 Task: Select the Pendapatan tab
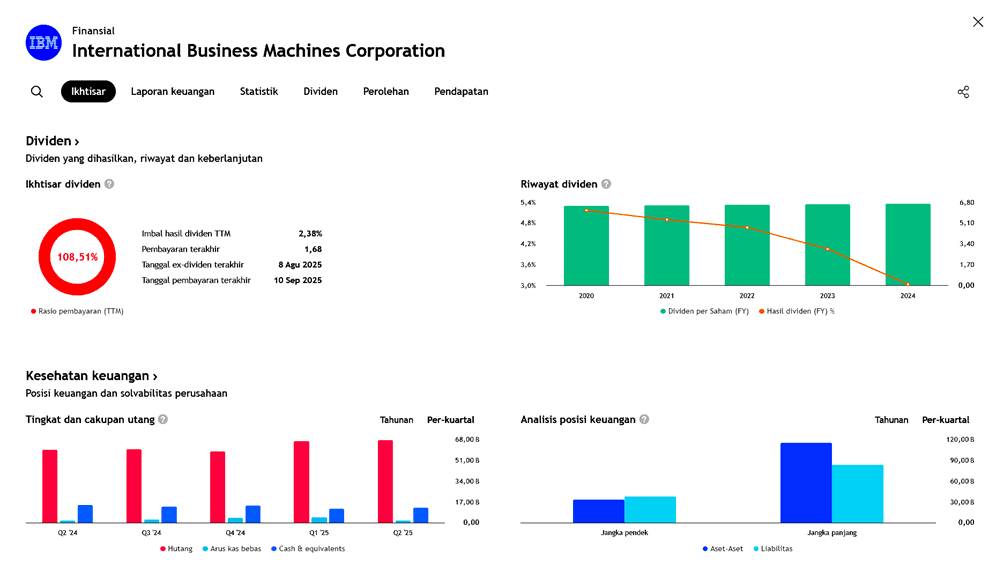click(461, 92)
